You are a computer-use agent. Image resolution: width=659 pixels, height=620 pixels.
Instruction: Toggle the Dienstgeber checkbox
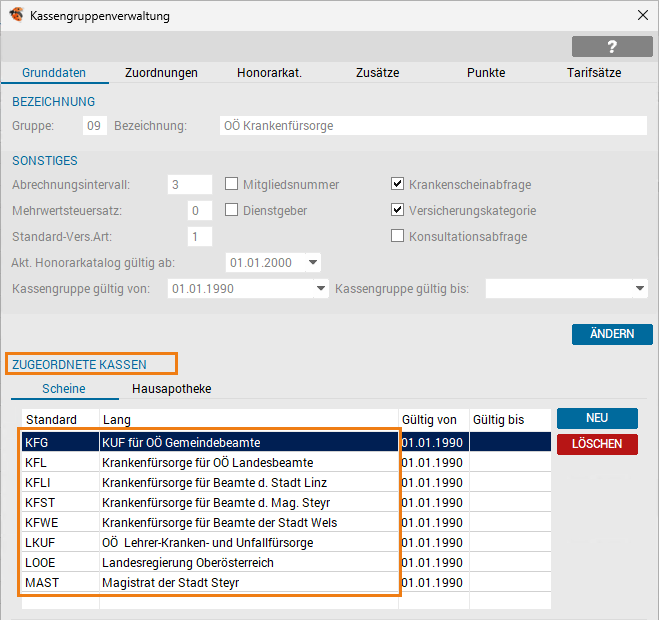tap(232, 210)
